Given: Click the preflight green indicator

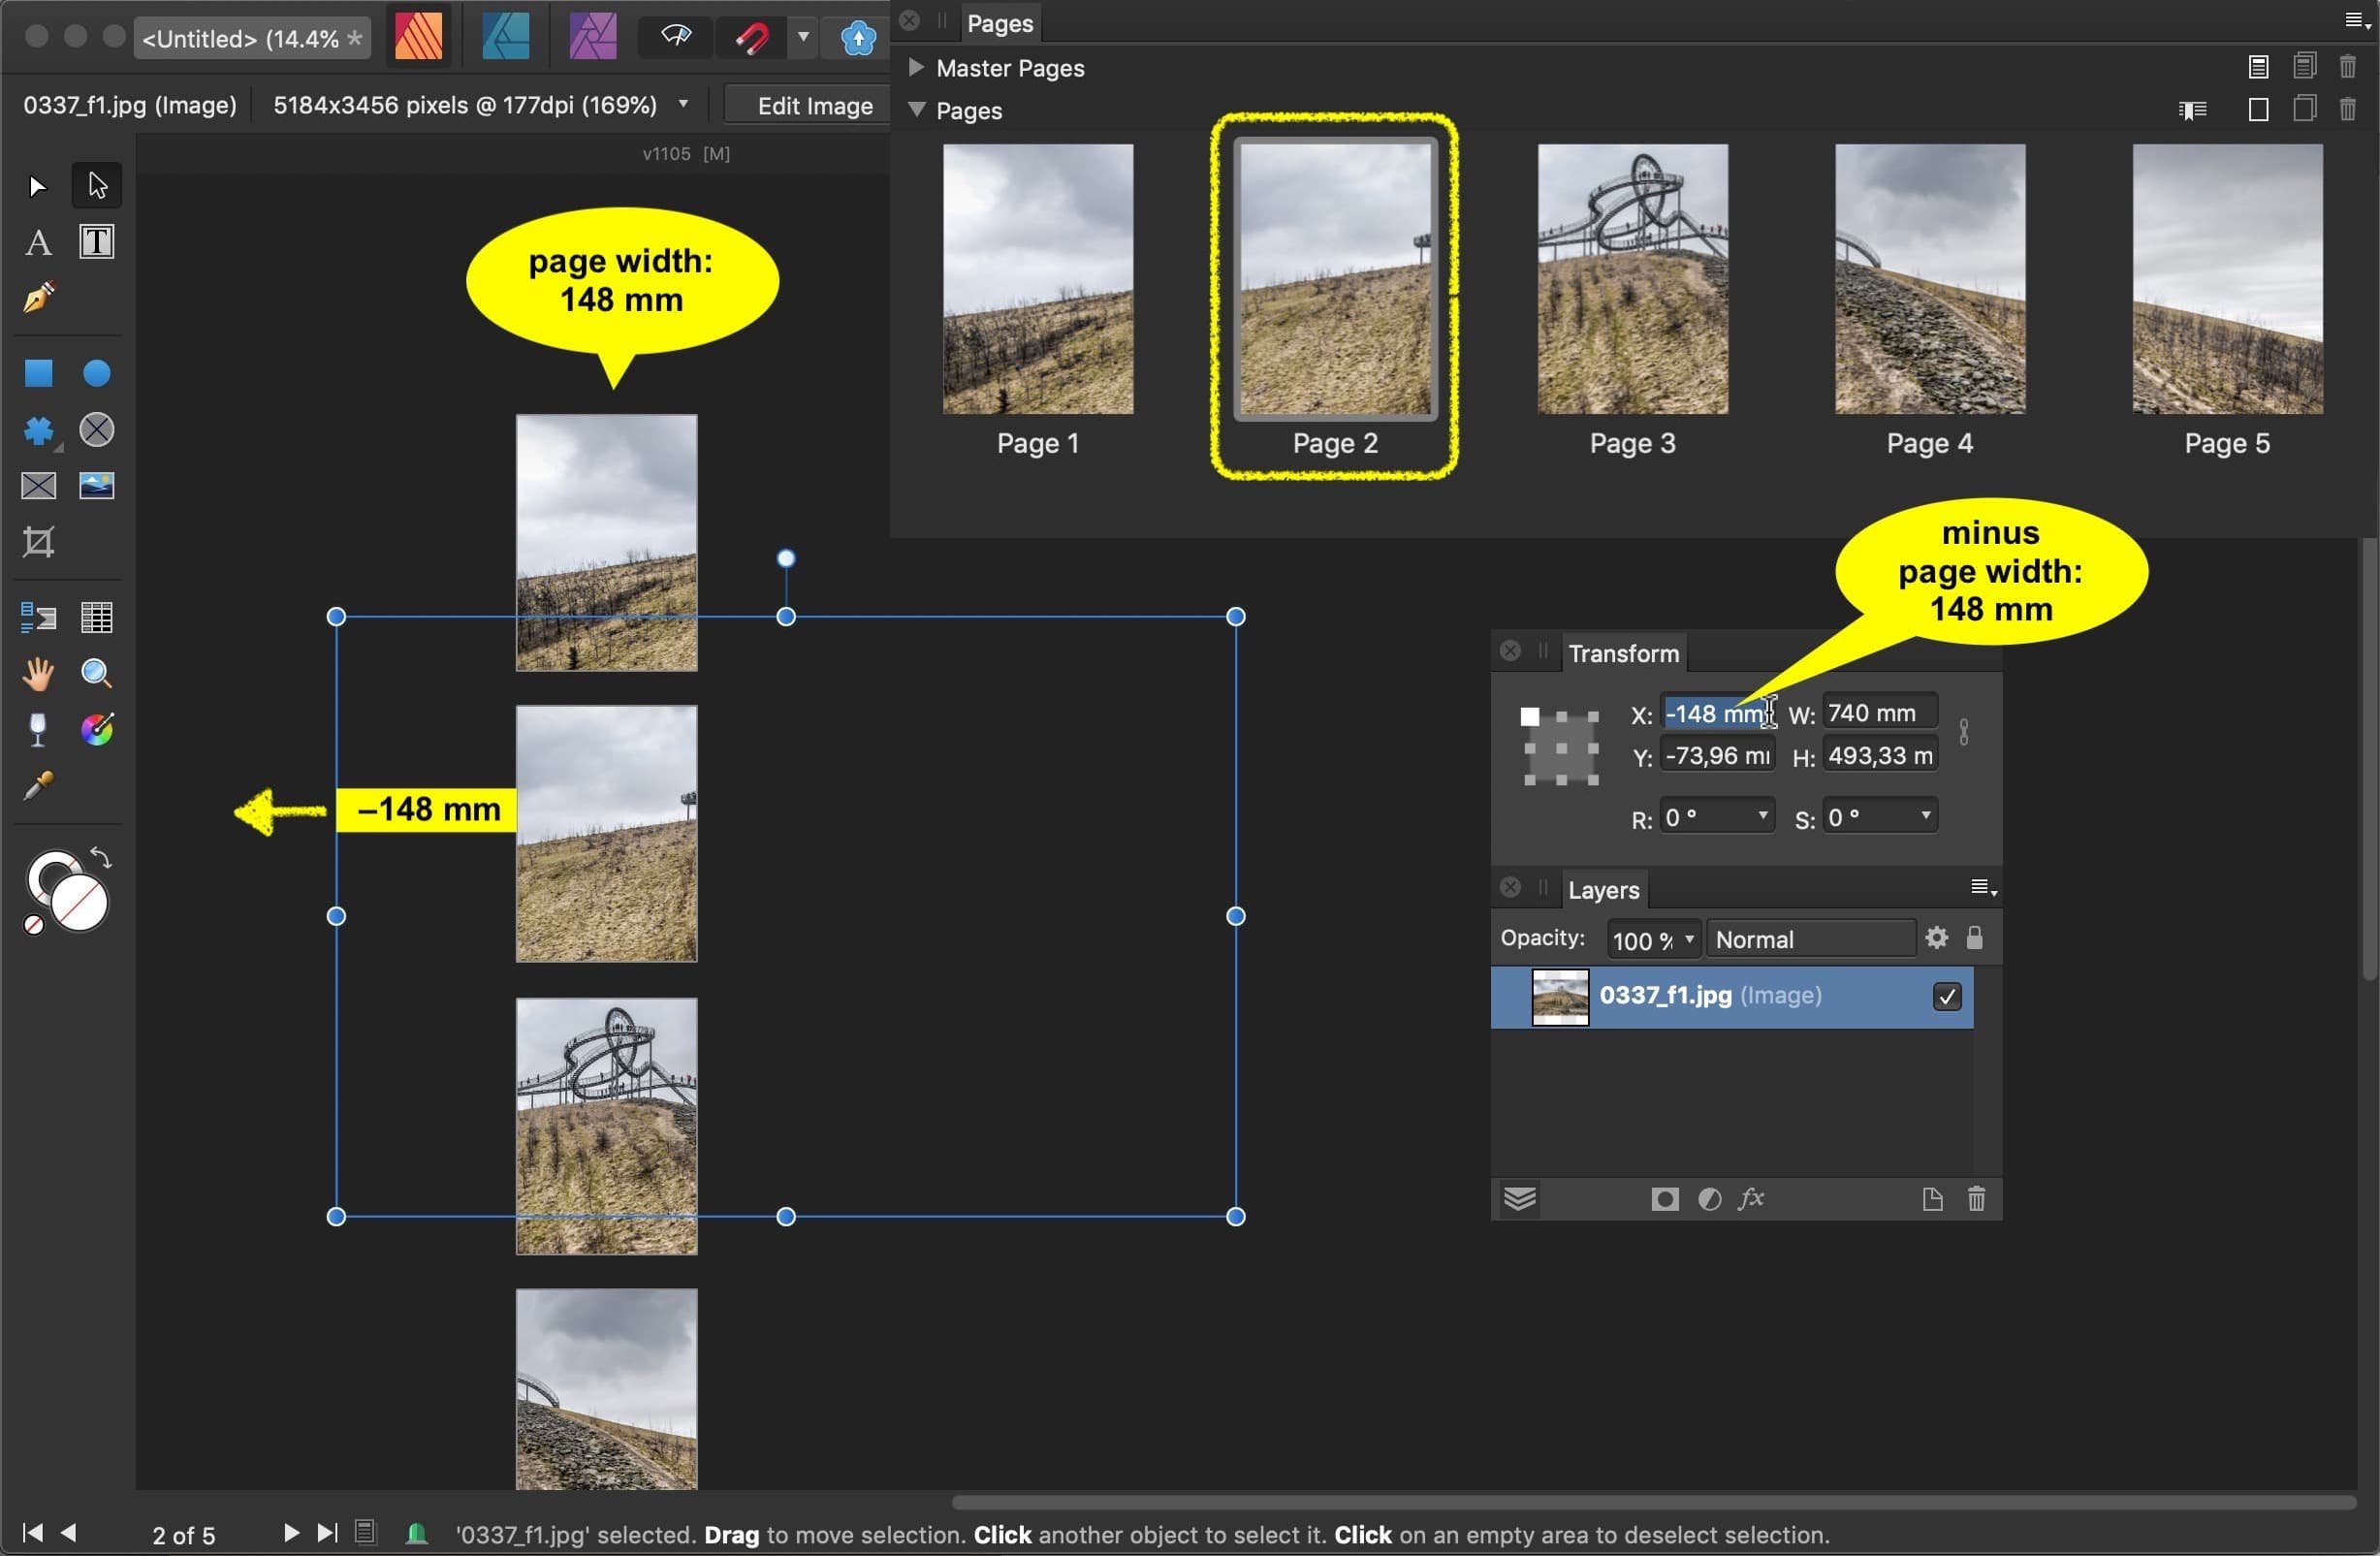Looking at the screenshot, I should click(x=417, y=1533).
